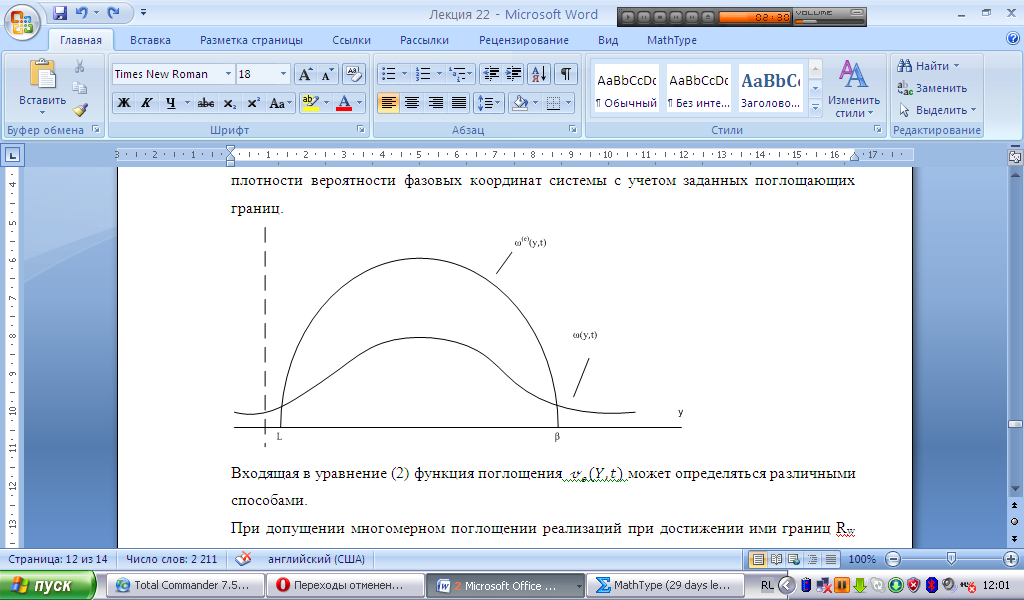Image resolution: width=1024 pixels, height=600 pixels.
Task: Increase font size with the grow font icon
Action: click(305, 74)
